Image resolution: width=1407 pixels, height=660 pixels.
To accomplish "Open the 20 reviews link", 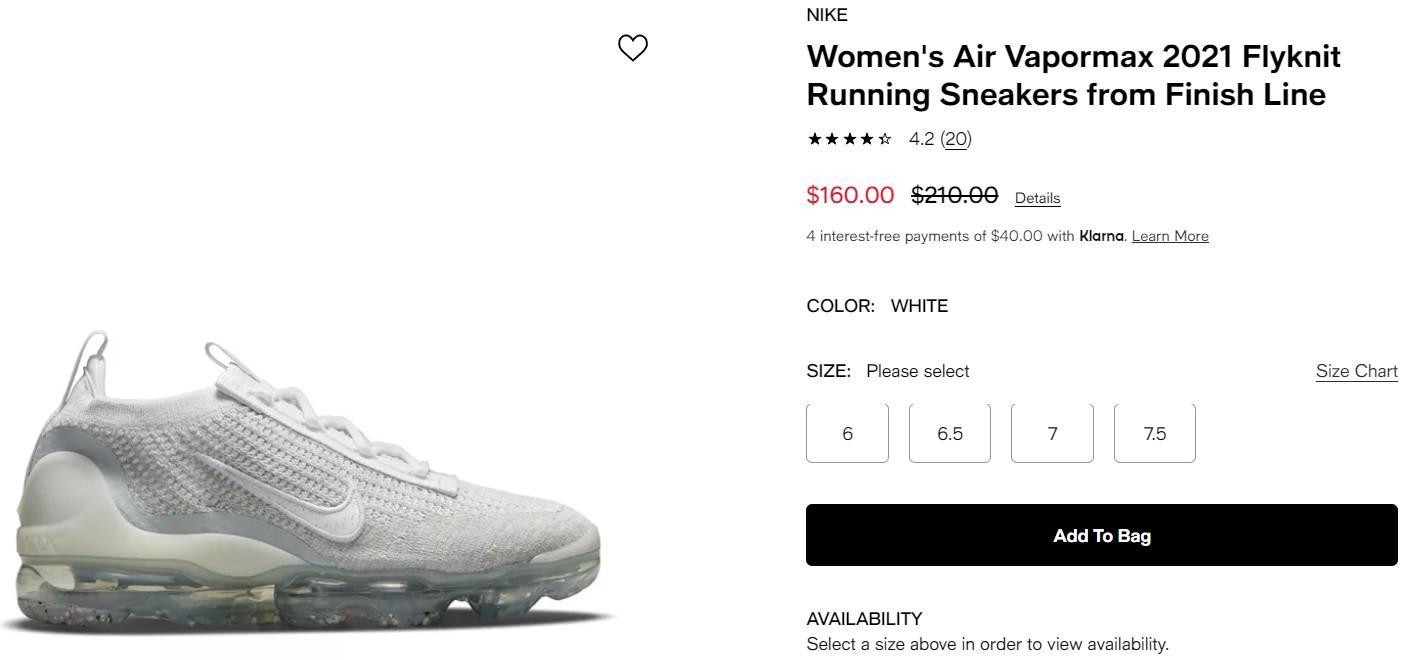I will coord(956,138).
